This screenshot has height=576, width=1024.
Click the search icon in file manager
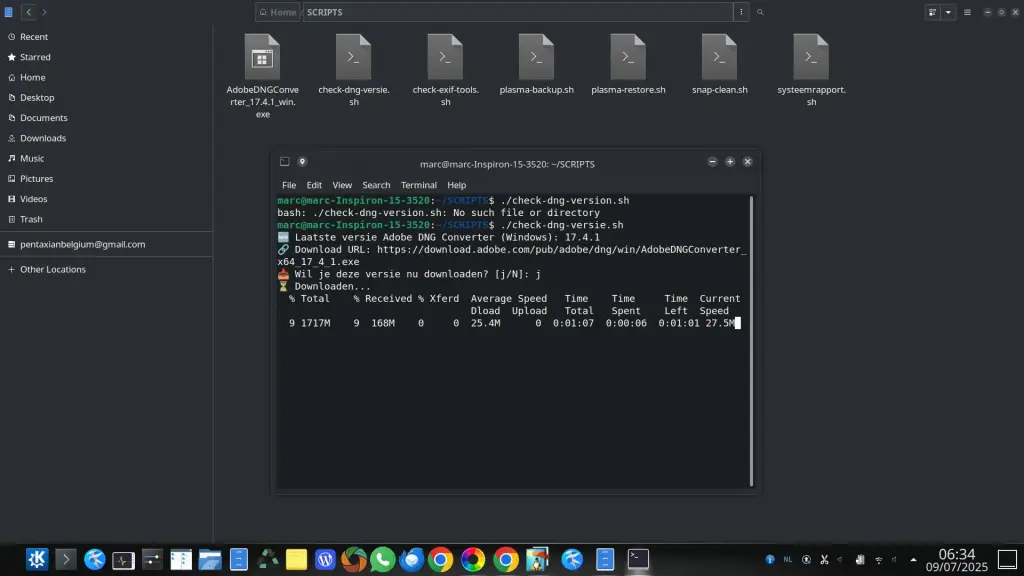[x=760, y=12]
